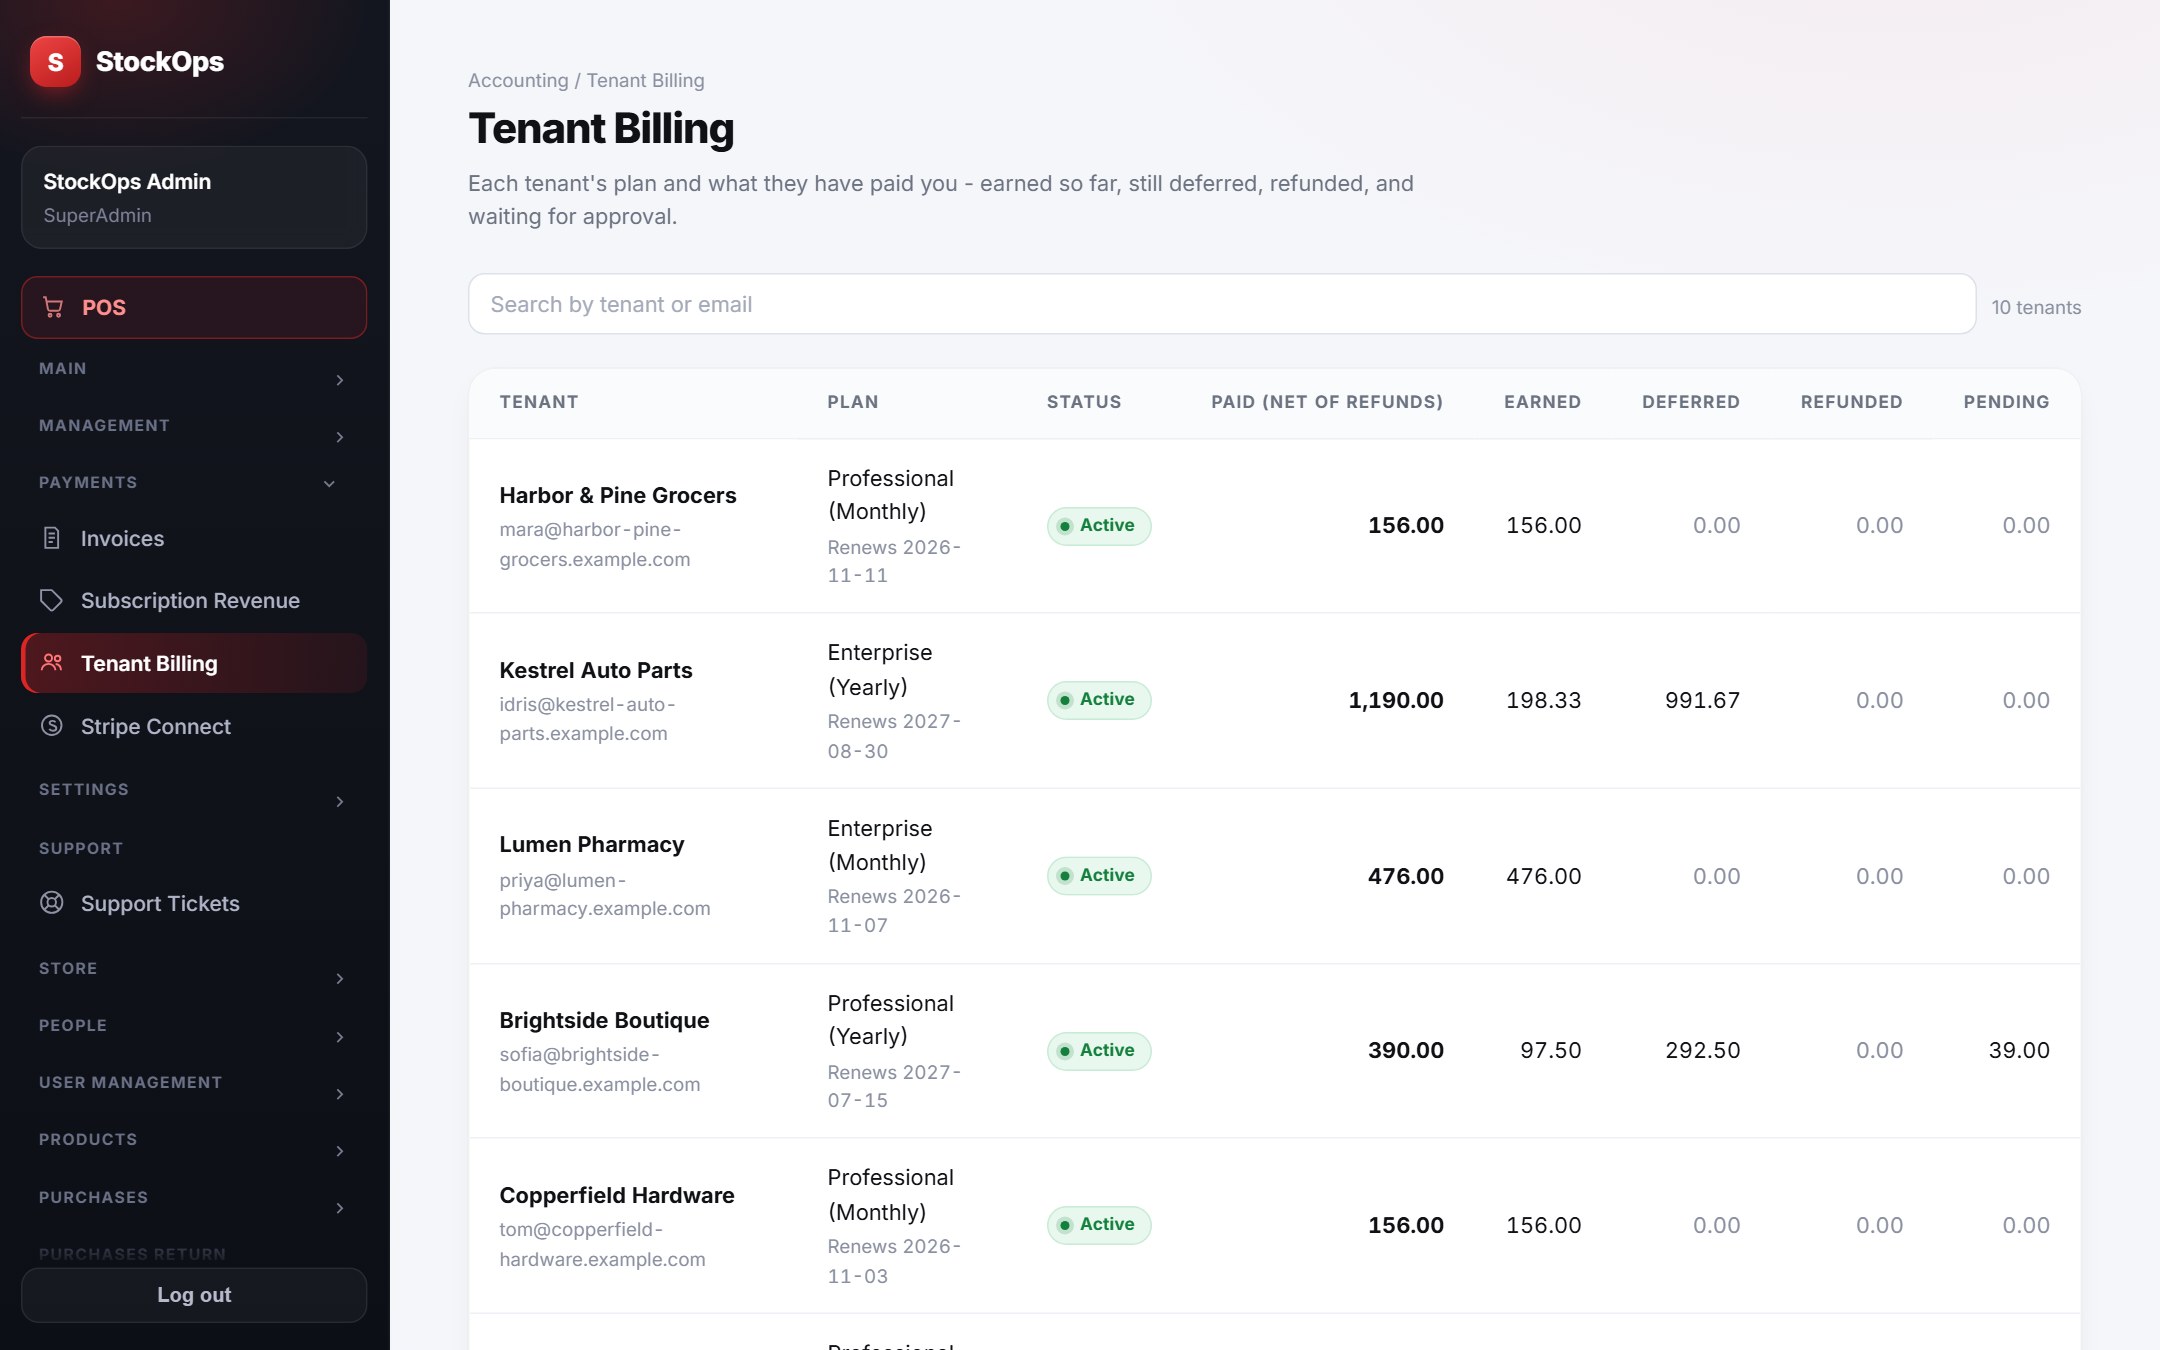Open Support Tickets page
Screen dimensions: 2160x1350
pos(194,903)
